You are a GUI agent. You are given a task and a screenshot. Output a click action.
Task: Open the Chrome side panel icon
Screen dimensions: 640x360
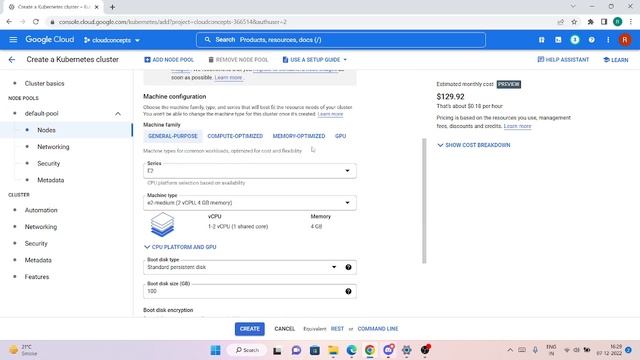point(604,22)
